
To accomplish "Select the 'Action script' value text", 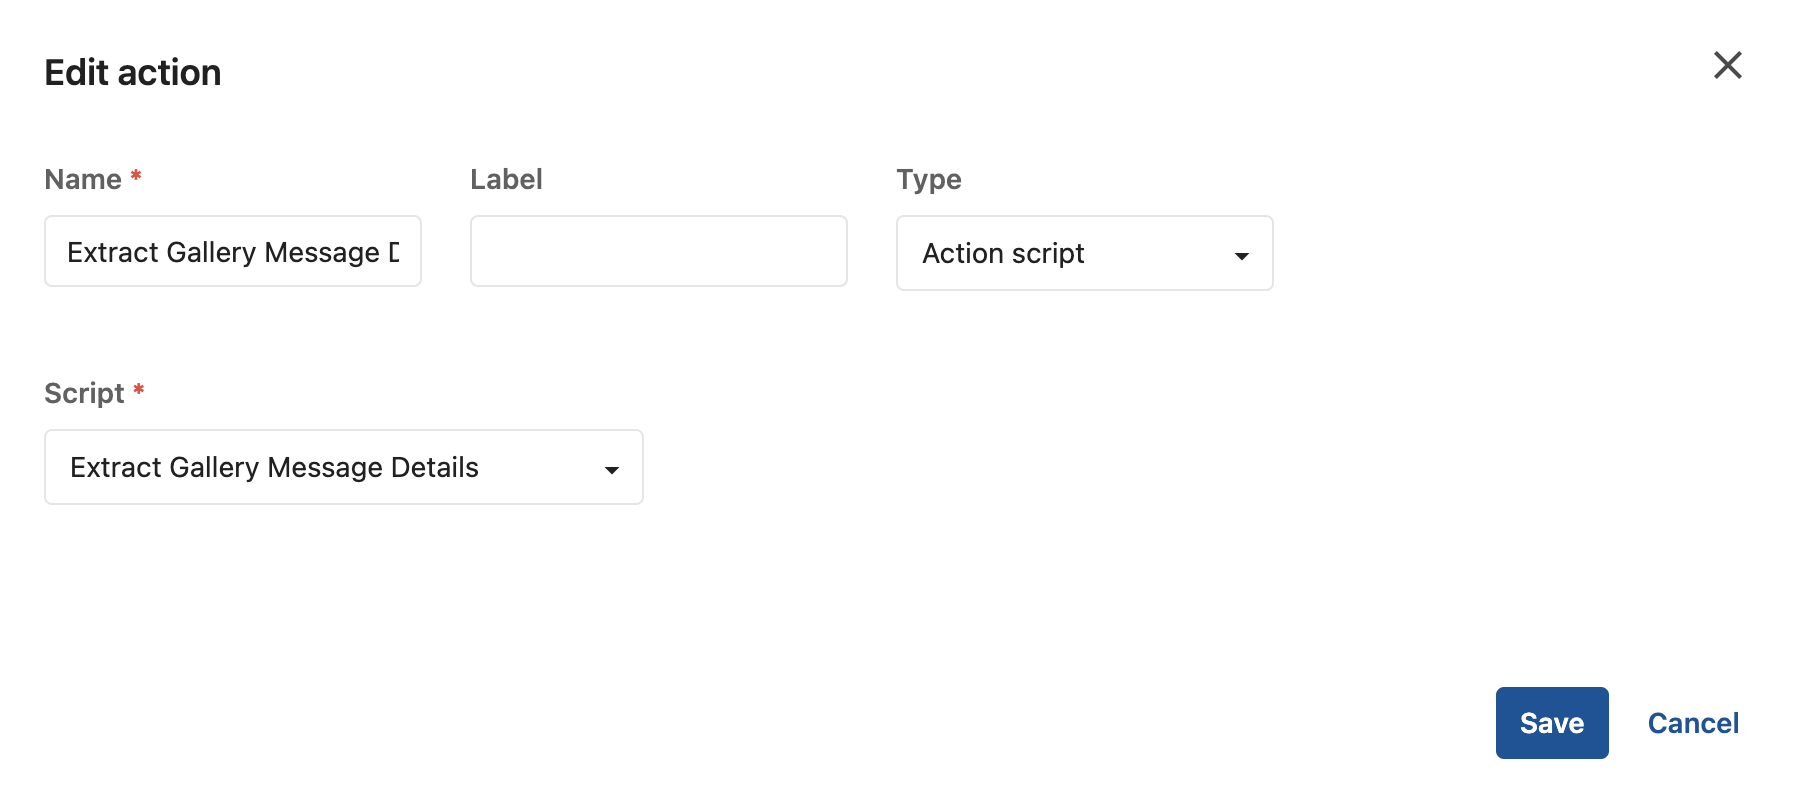I will pos(1003,254).
